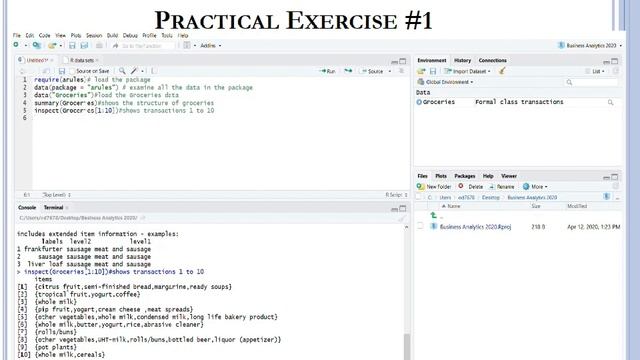Viewport: 640px width, 360px height.
Task: Click the Delete button in Files pane
Action: tap(471, 187)
